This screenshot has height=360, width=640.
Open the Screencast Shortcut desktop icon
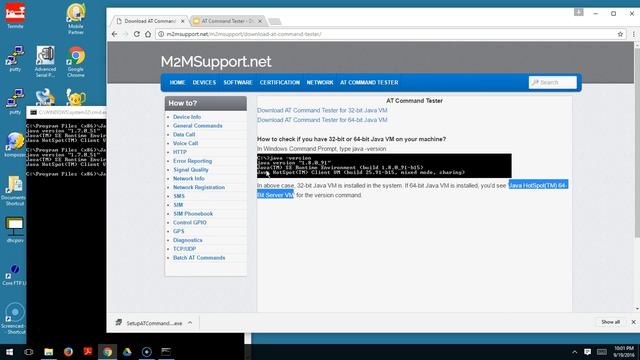pyautogui.click(x=15, y=318)
